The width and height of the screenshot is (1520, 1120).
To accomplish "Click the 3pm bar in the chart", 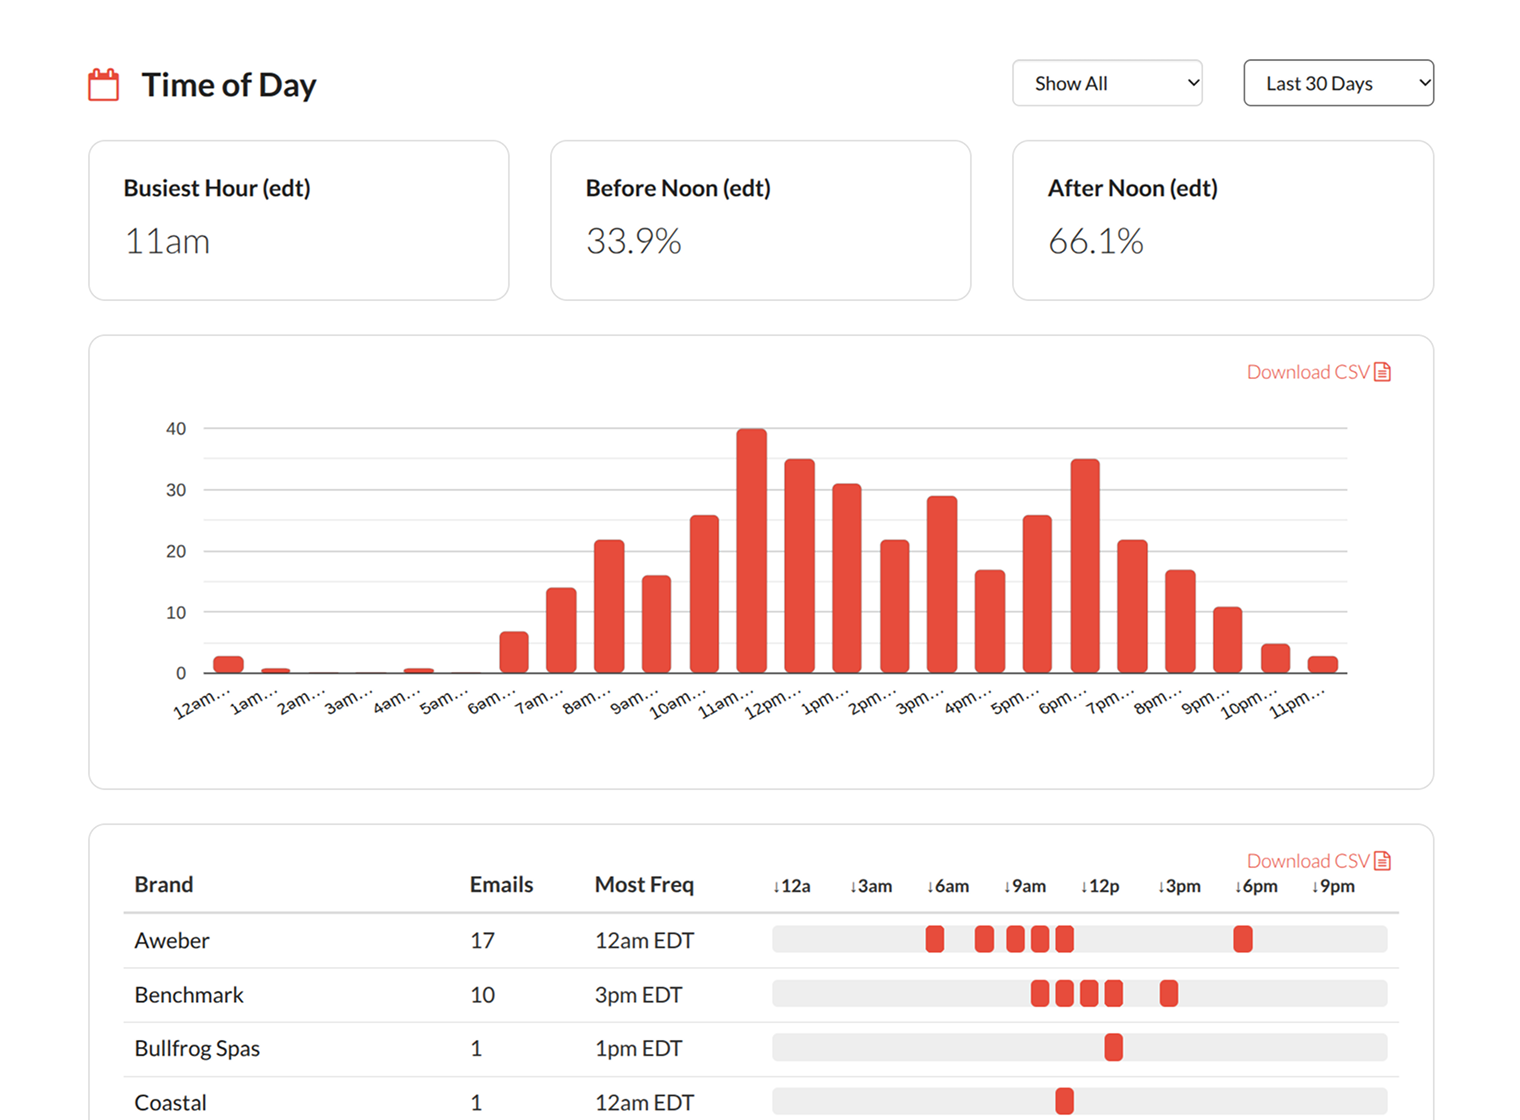I will pyautogui.click(x=942, y=584).
